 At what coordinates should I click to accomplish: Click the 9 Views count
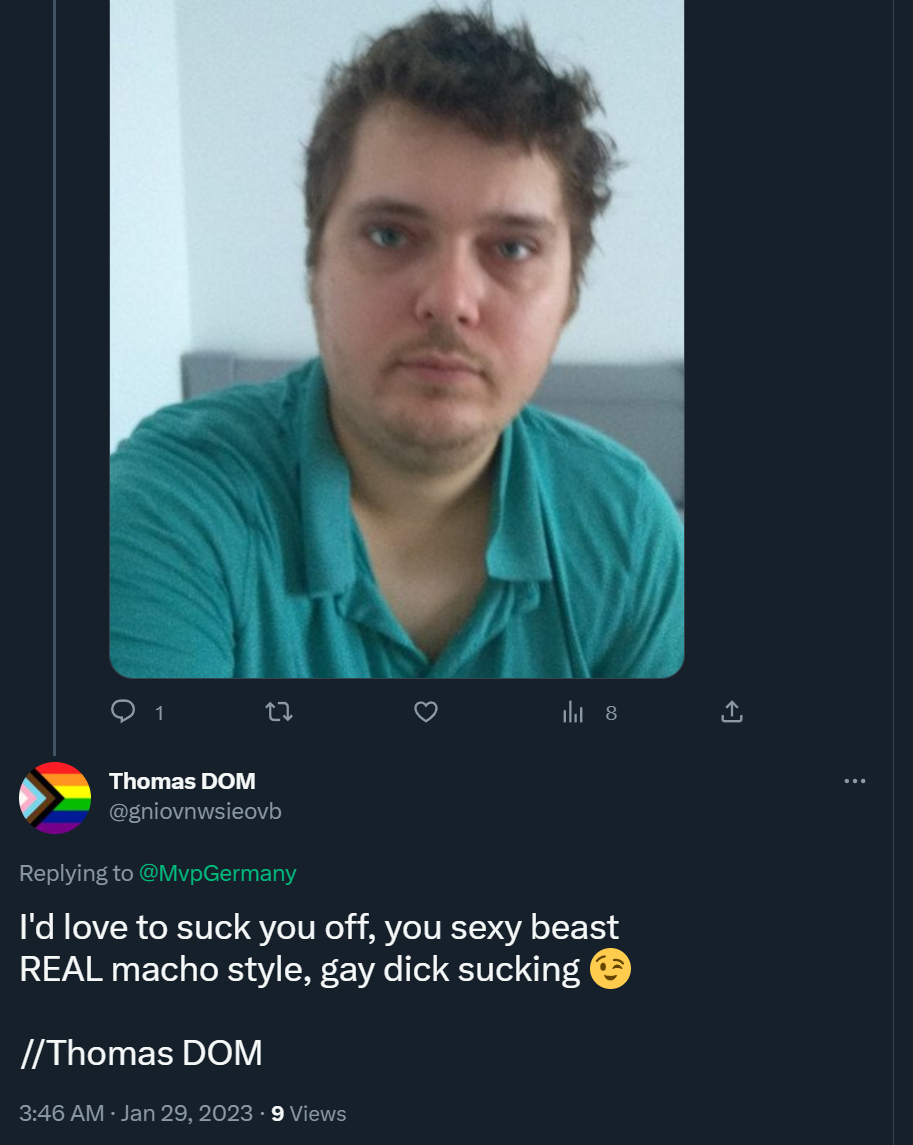tap(308, 1114)
